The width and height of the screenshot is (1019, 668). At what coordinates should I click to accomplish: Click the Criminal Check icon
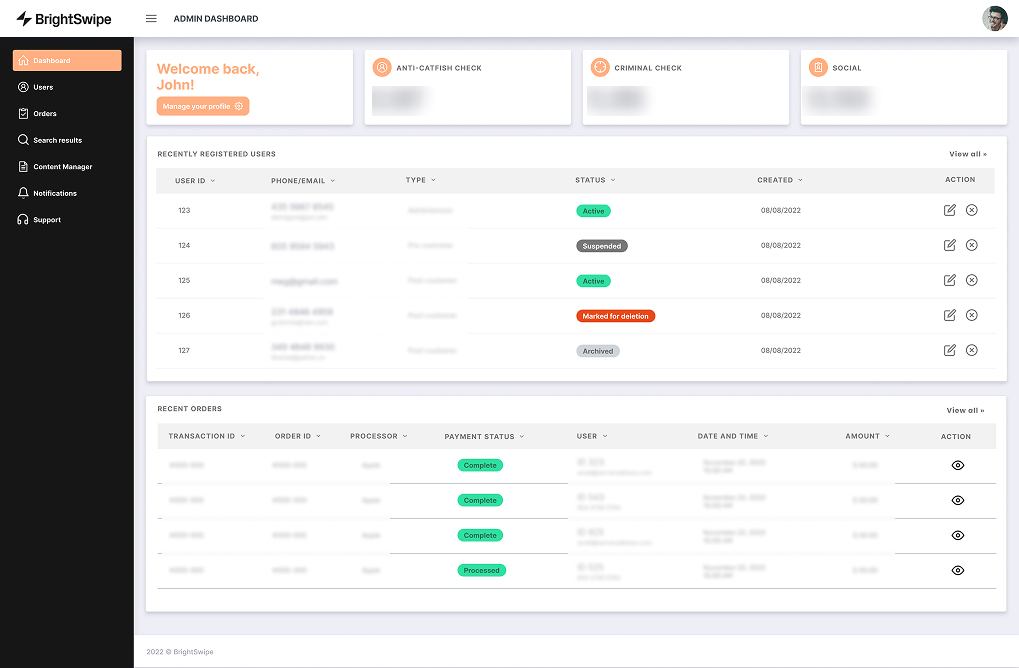click(600, 68)
